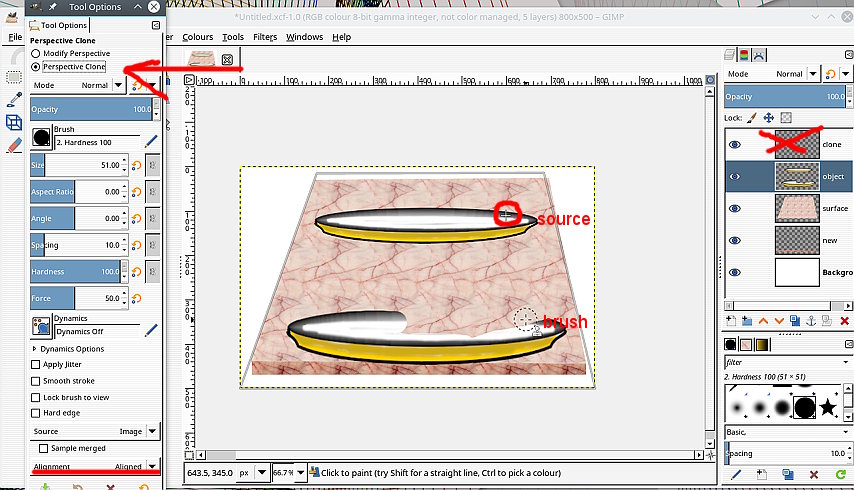Select the rectangle select tool in toolbox
Screen dimensions: 854x490
click(x=14, y=77)
